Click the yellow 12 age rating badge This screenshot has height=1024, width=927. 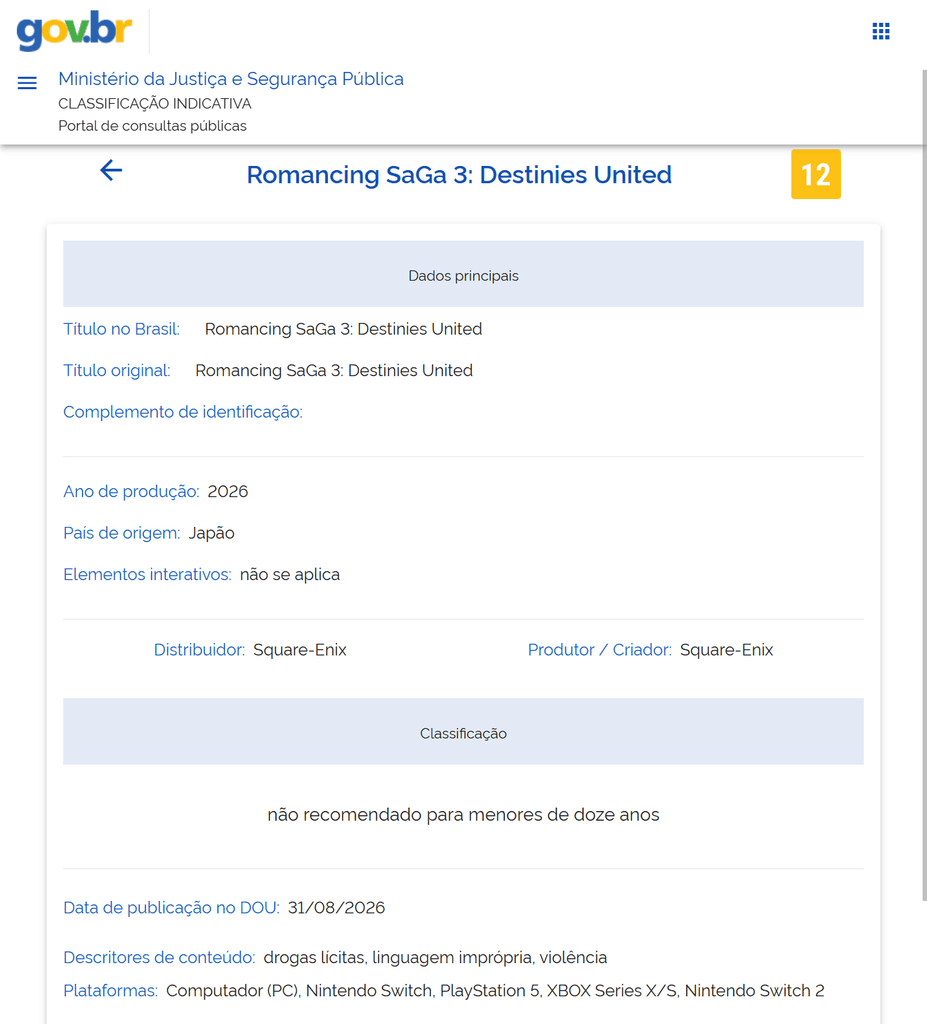click(x=815, y=174)
